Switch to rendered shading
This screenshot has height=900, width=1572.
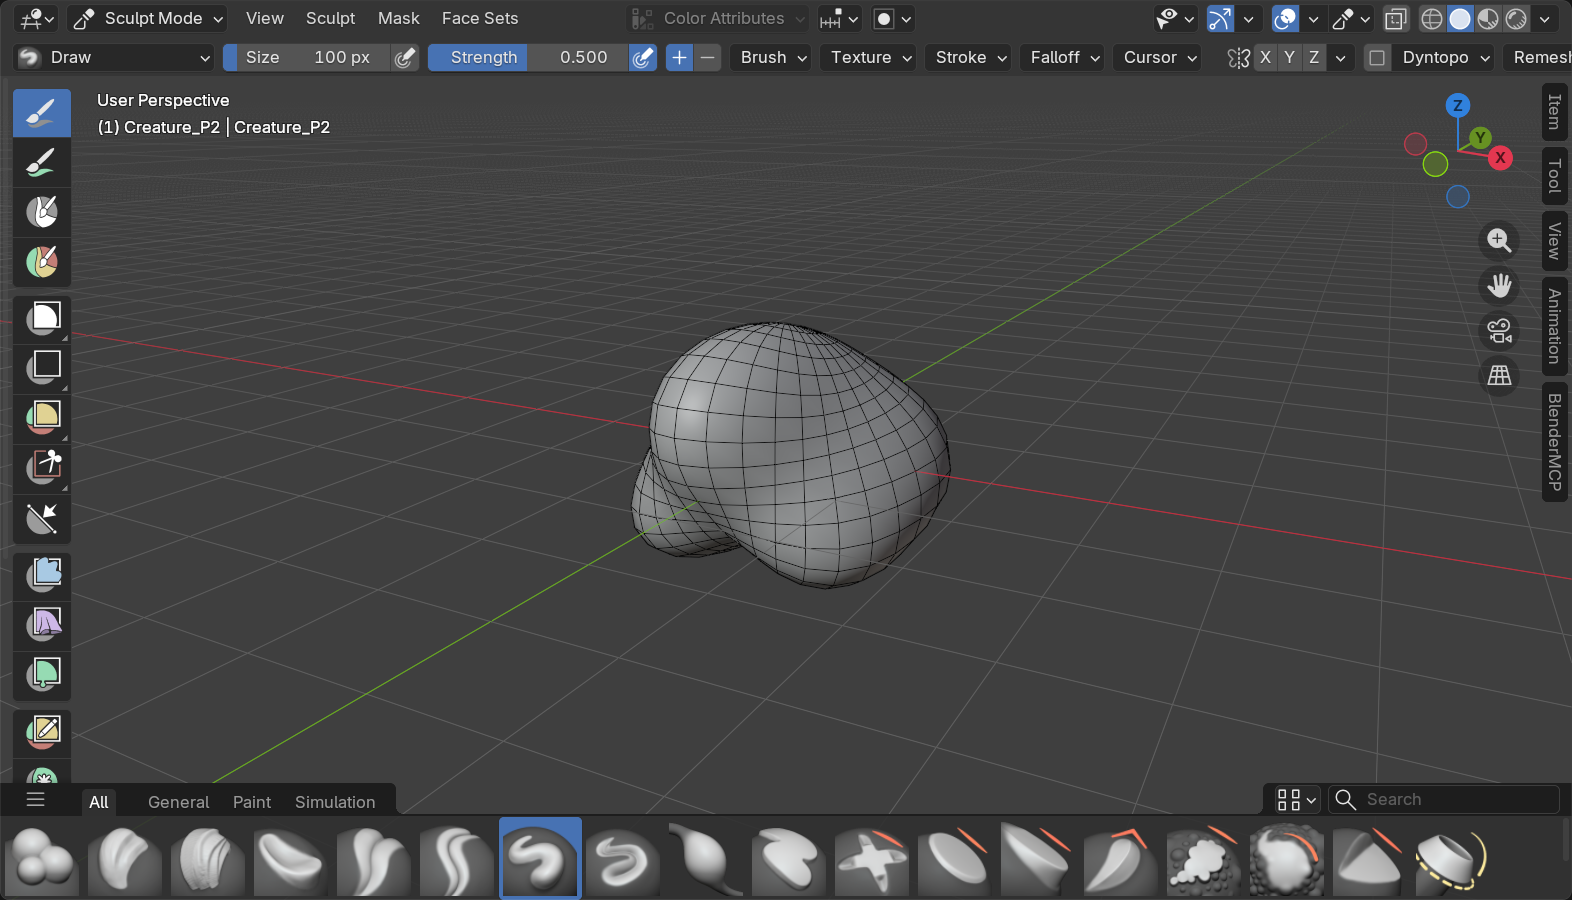point(1516,19)
